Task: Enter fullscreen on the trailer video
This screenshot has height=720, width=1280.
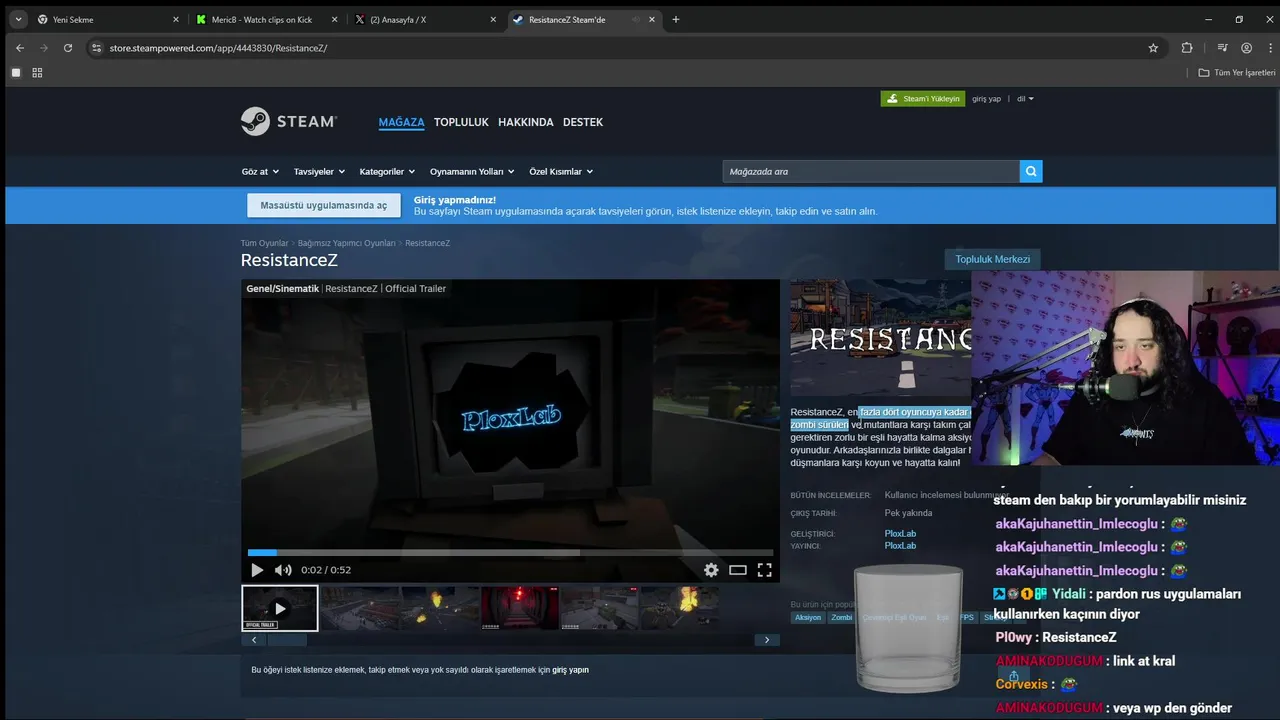Action: tap(764, 570)
